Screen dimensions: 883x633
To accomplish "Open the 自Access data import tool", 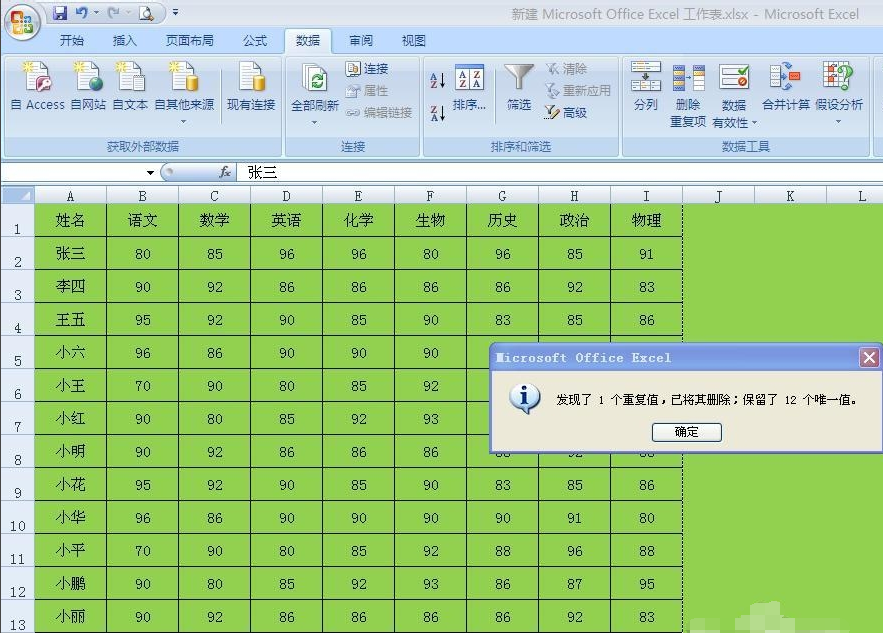I will point(37,87).
